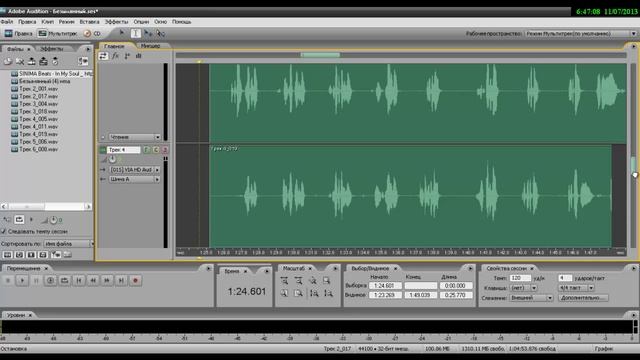
Task: Switch to the Эффекты panel tab
Action: click(52, 49)
